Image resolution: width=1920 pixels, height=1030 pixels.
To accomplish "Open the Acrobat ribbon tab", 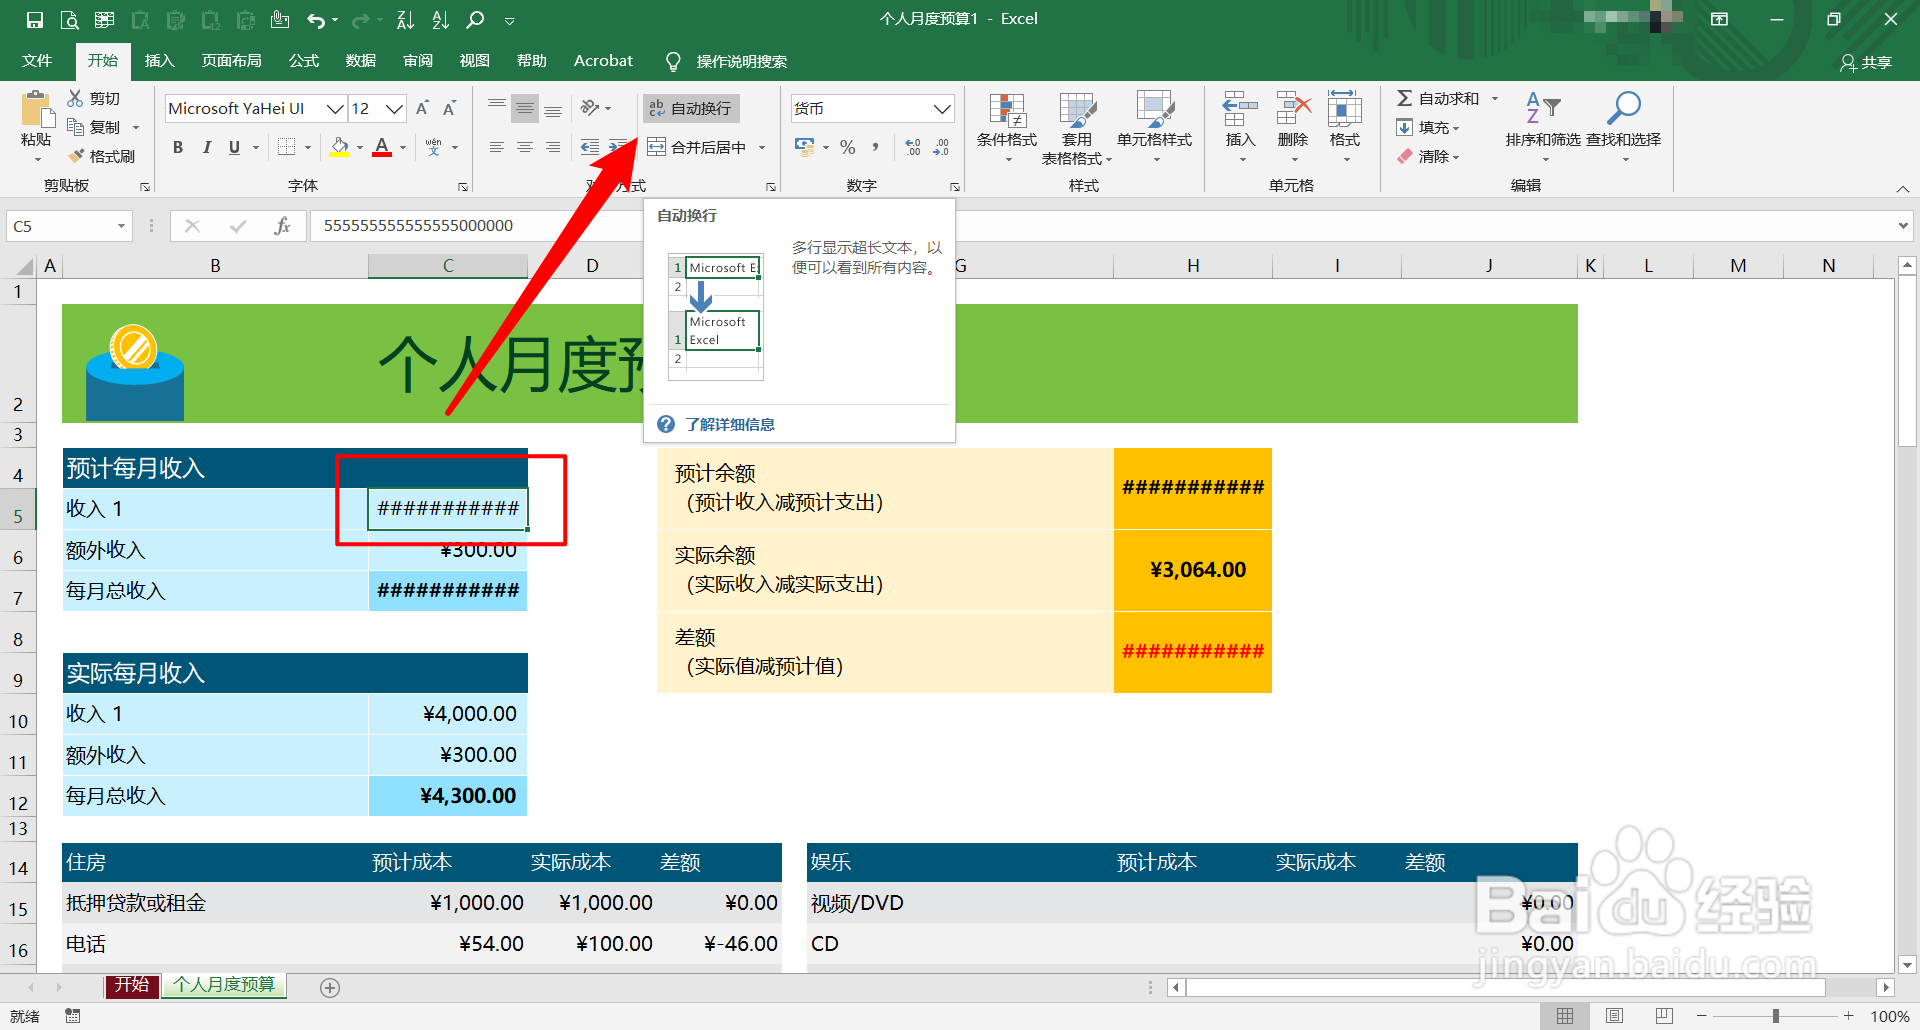I will (x=602, y=61).
